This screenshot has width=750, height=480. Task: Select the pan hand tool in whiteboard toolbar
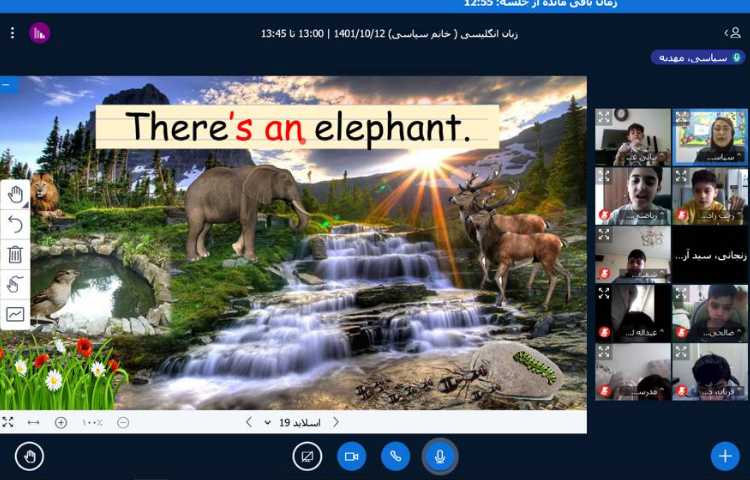click(x=15, y=195)
